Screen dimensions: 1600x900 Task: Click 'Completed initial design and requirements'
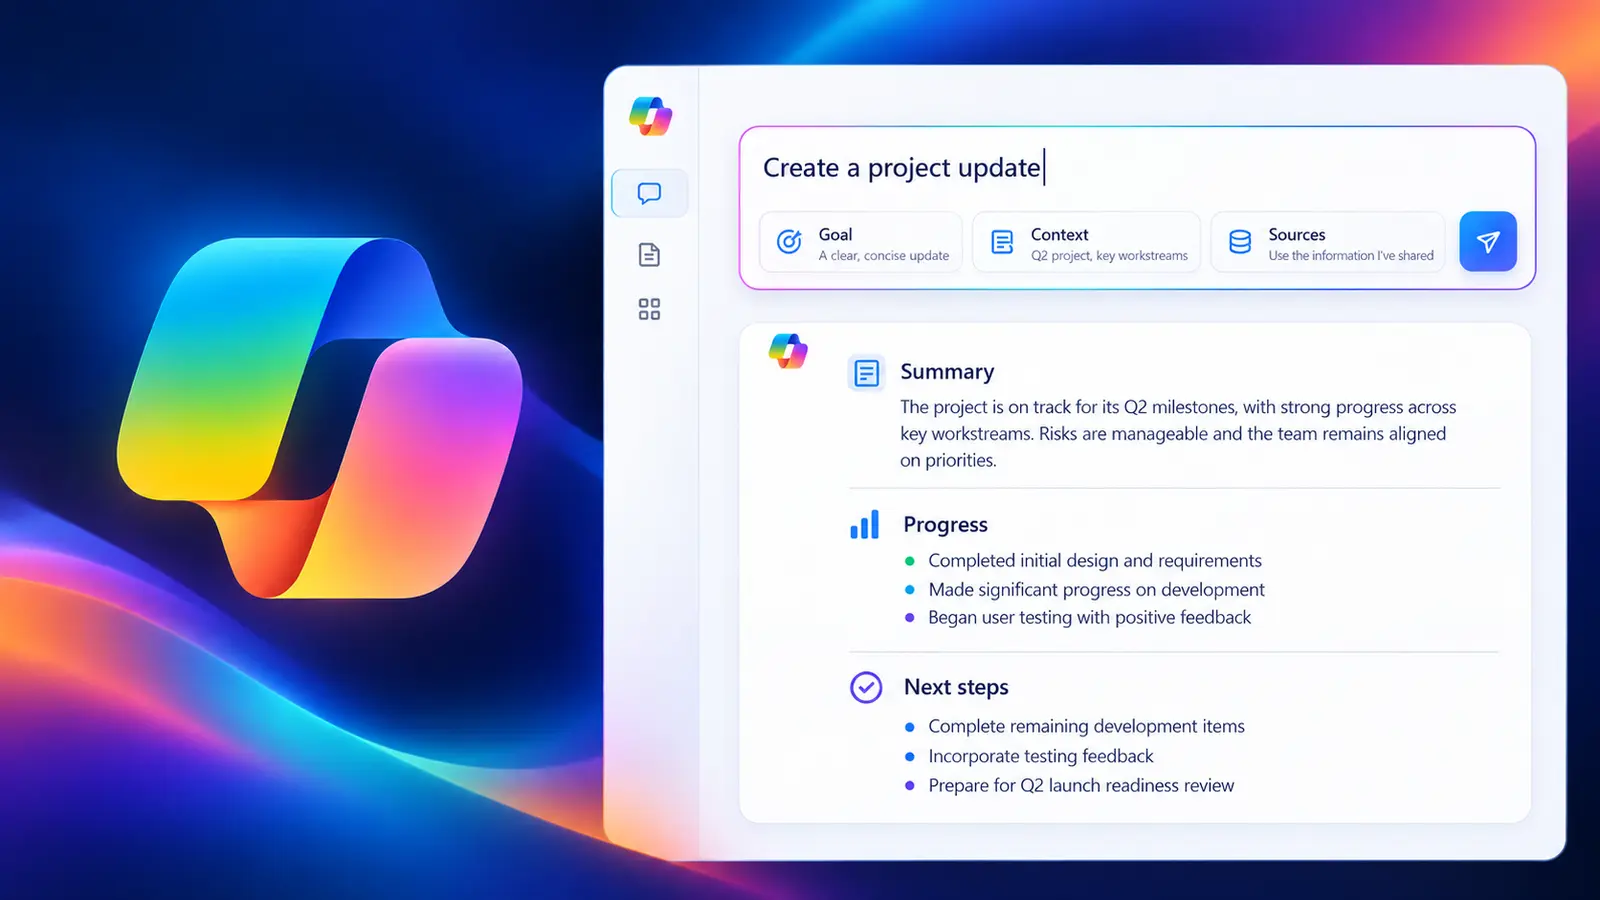coord(1095,561)
